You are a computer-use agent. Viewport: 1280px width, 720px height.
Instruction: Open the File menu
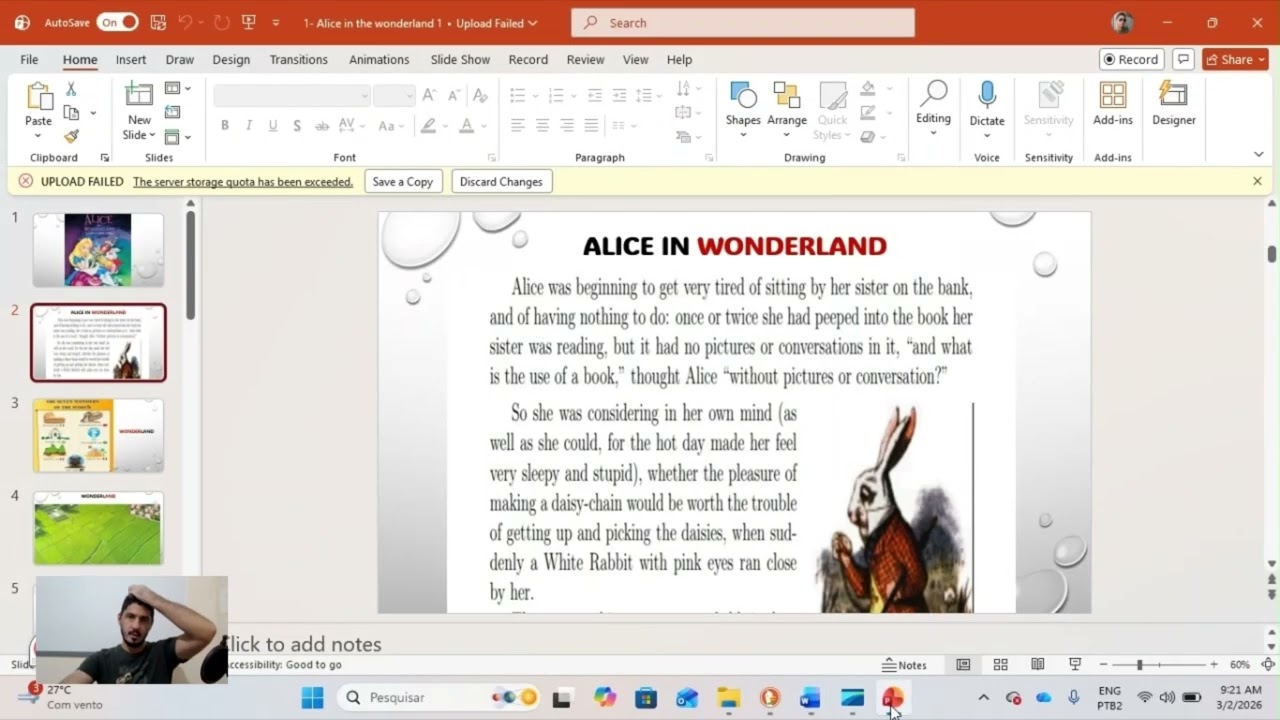click(x=29, y=59)
